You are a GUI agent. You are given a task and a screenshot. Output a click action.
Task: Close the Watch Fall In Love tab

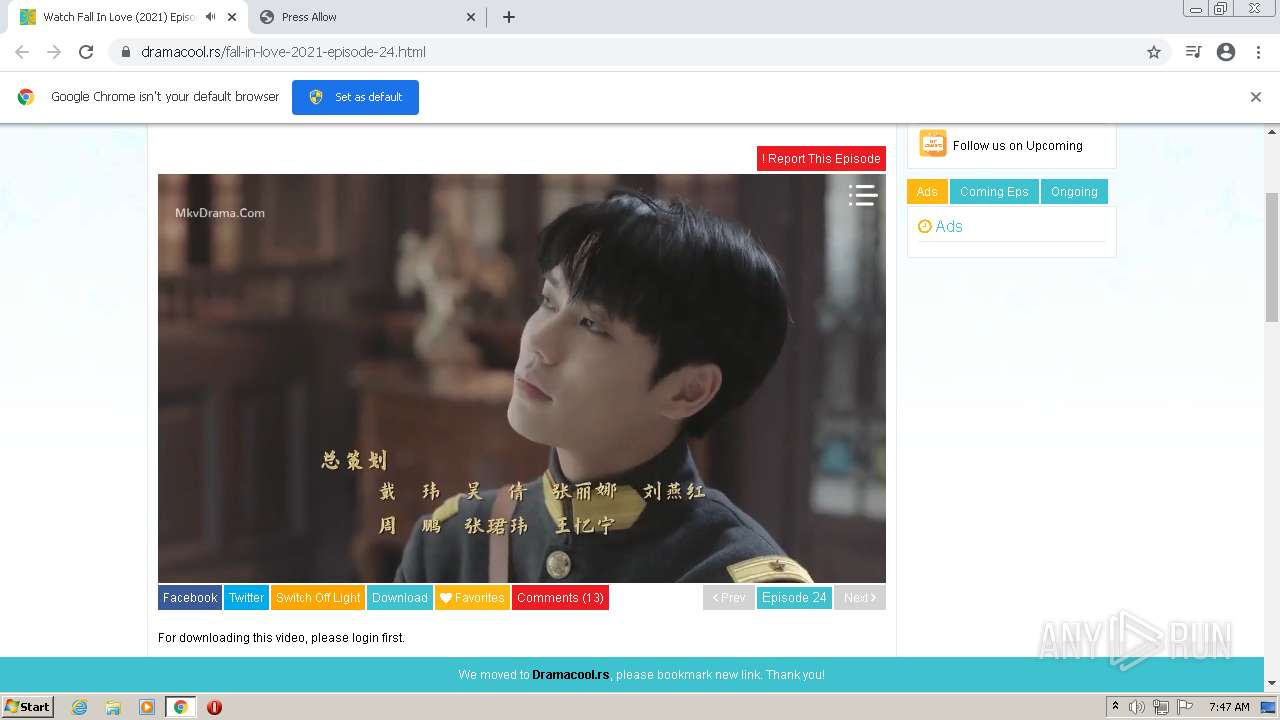[232, 17]
